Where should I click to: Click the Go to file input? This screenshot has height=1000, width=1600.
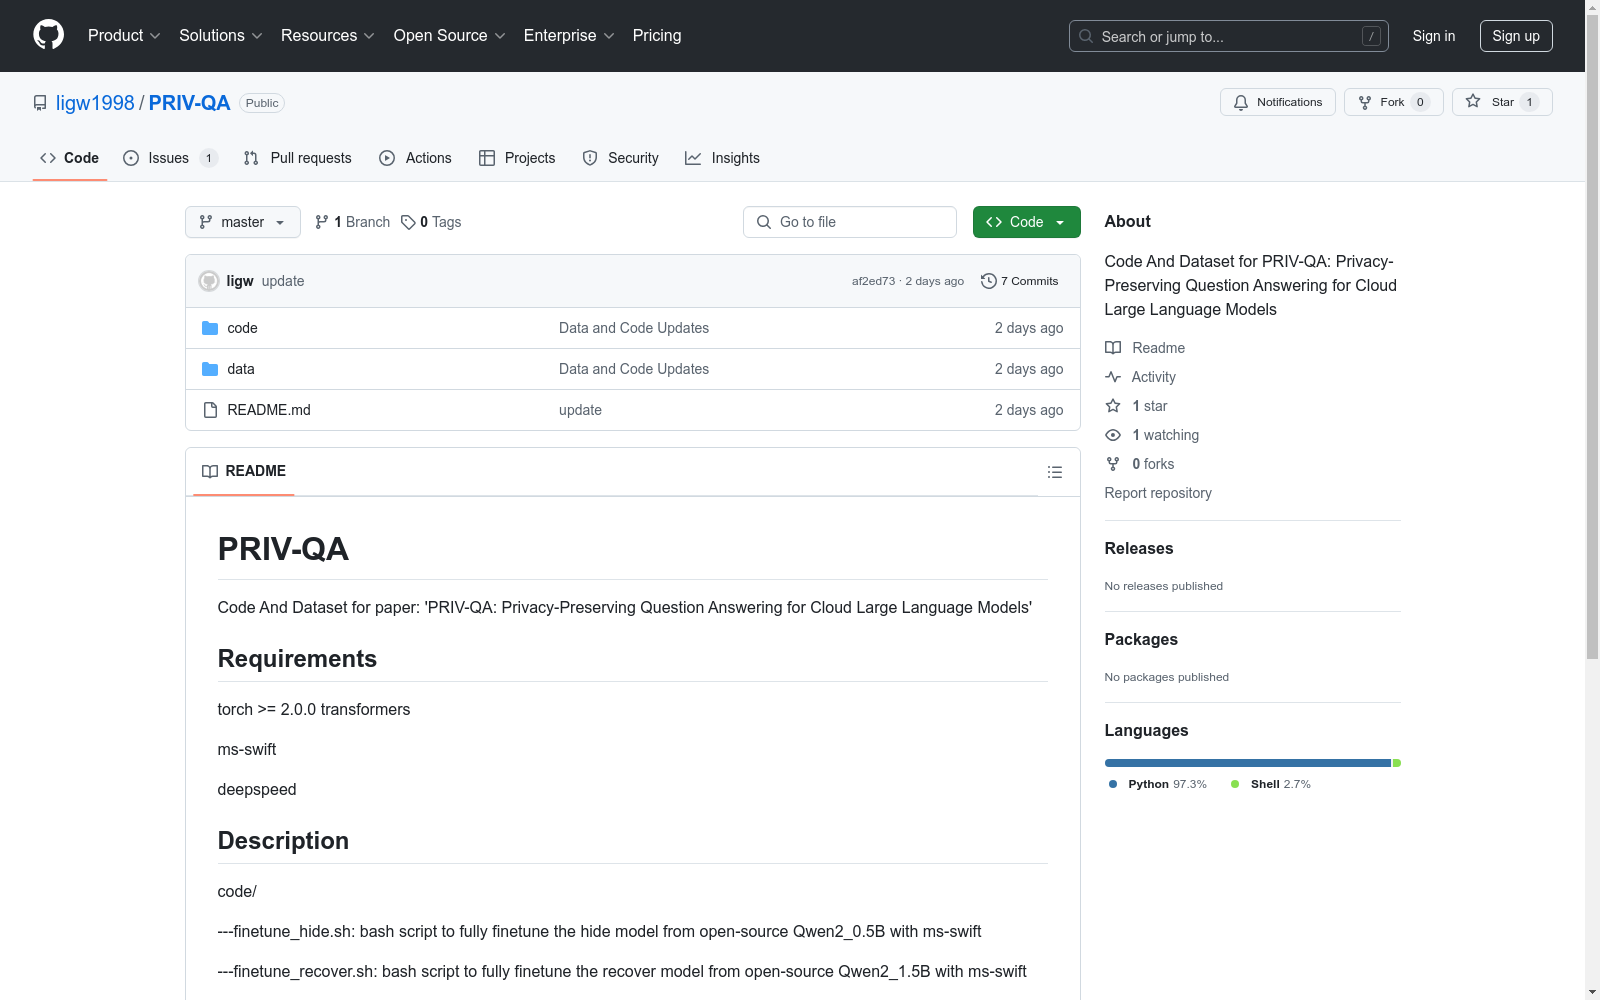850,222
